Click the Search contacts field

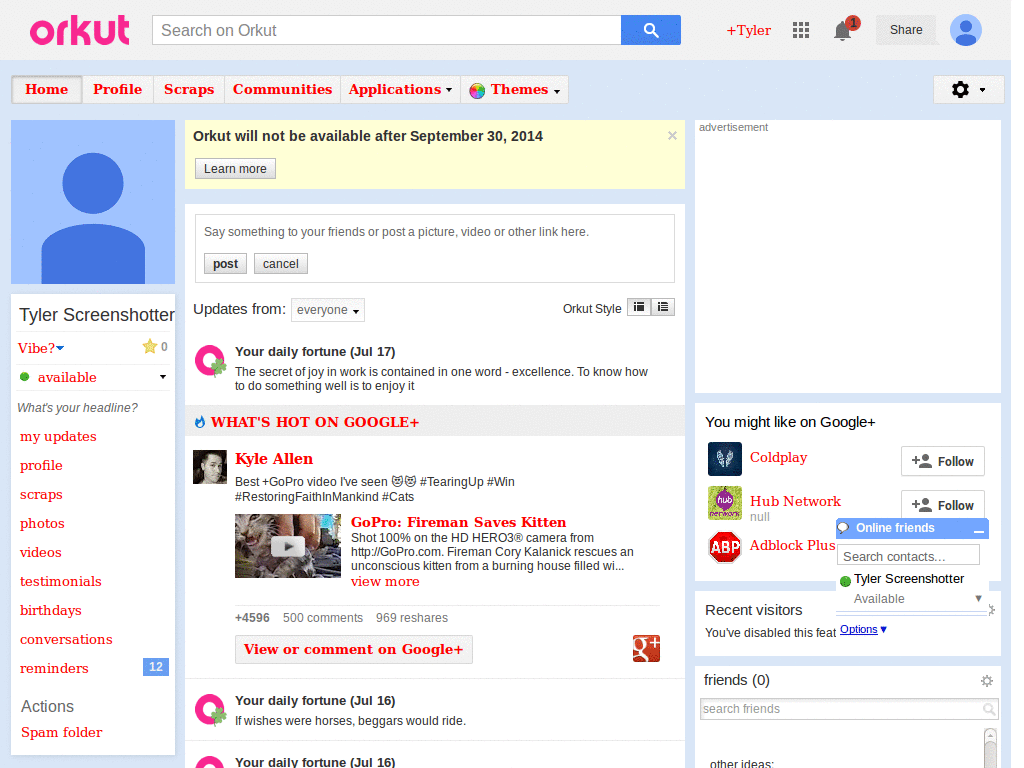(x=908, y=556)
